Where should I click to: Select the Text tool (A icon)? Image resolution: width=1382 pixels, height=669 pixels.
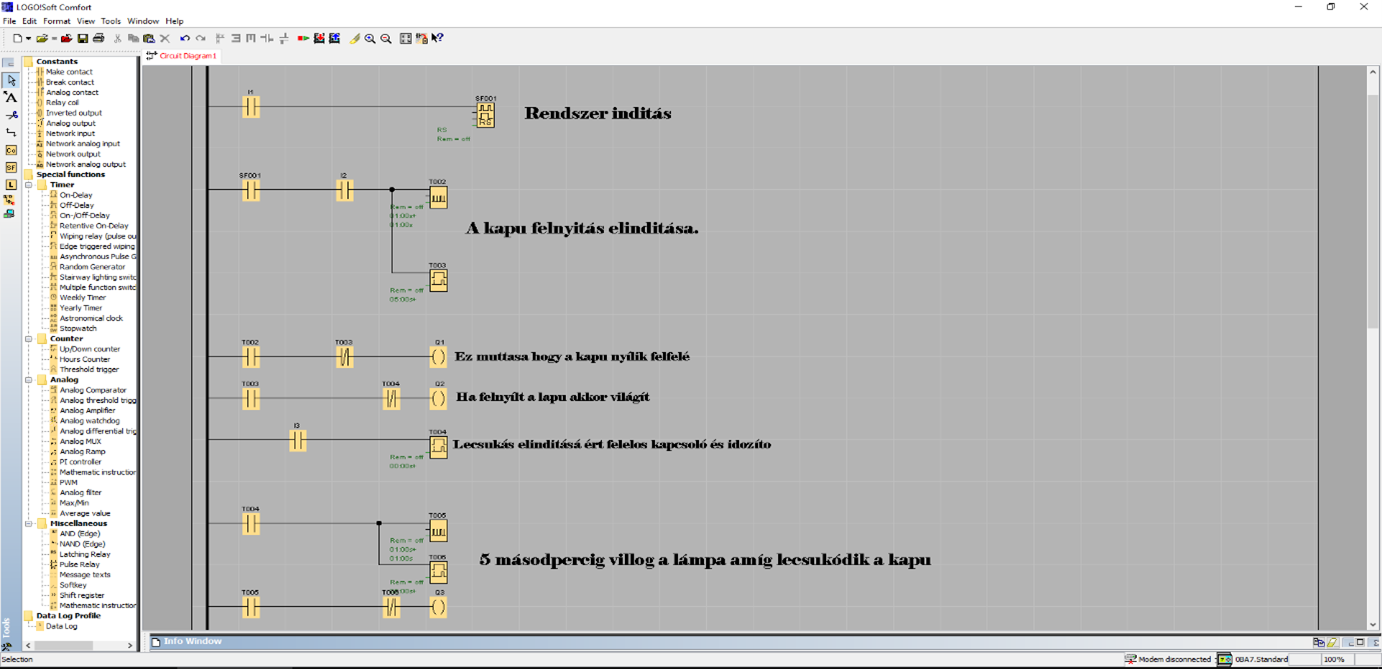coord(11,97)
